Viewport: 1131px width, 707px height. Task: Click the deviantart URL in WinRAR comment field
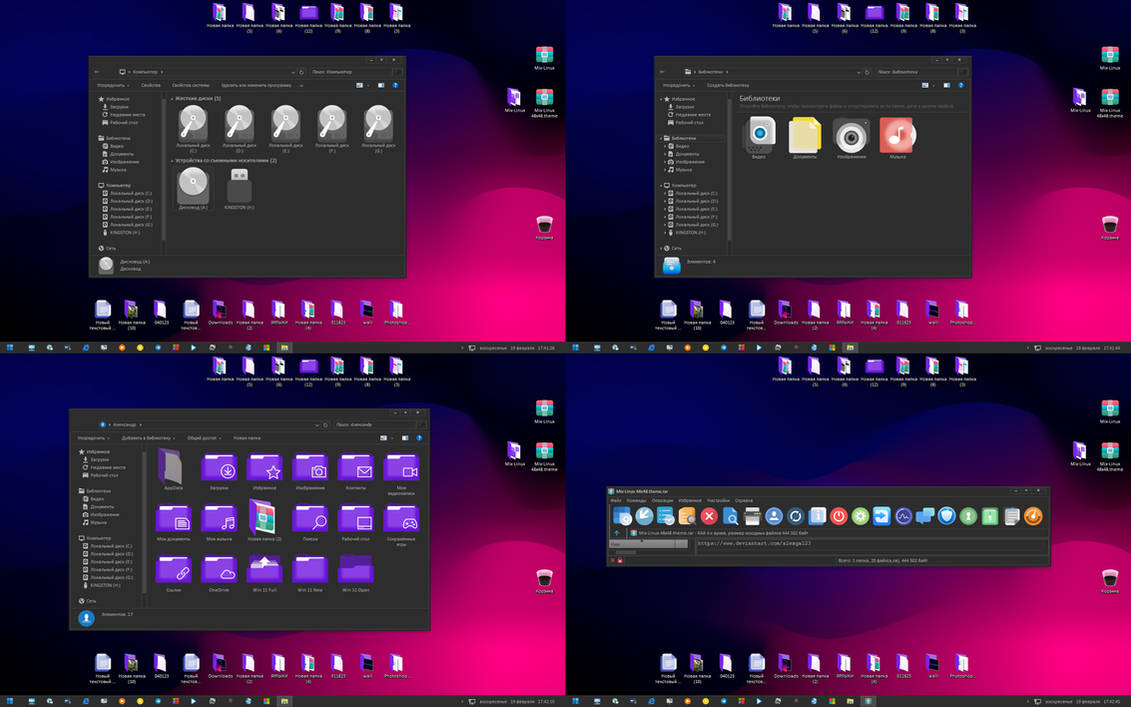pos(754,542)
